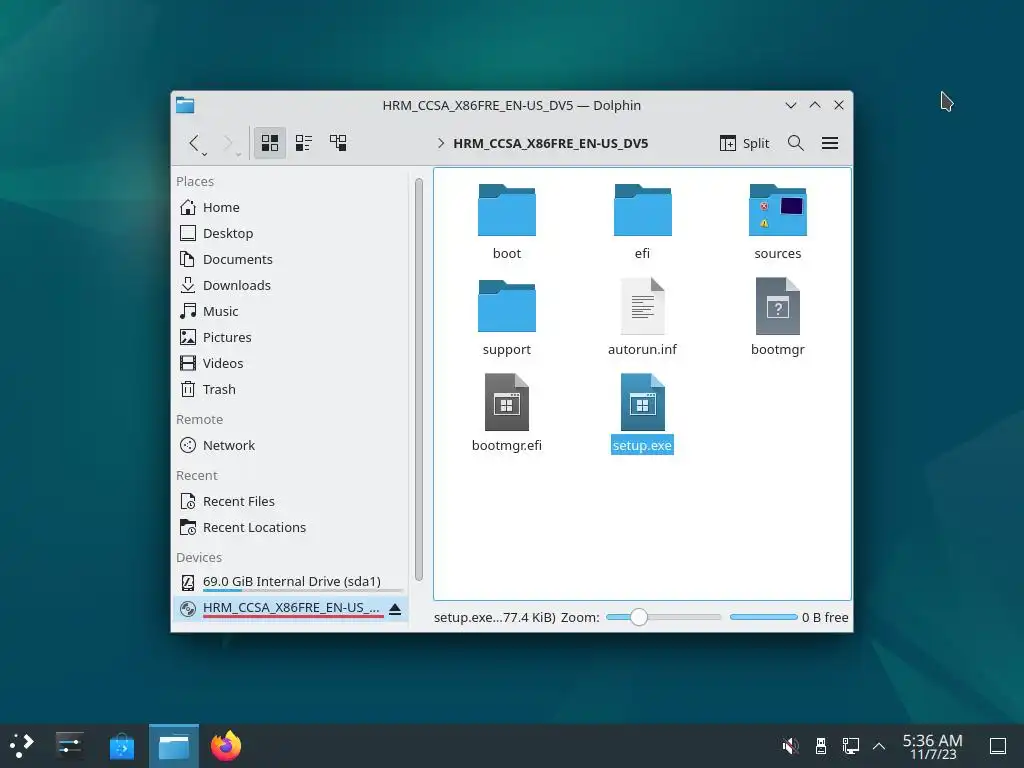Launch Firefox from the taskbar
The height and width of the screenshot is (768, 1024).
[x=226, y=746]
